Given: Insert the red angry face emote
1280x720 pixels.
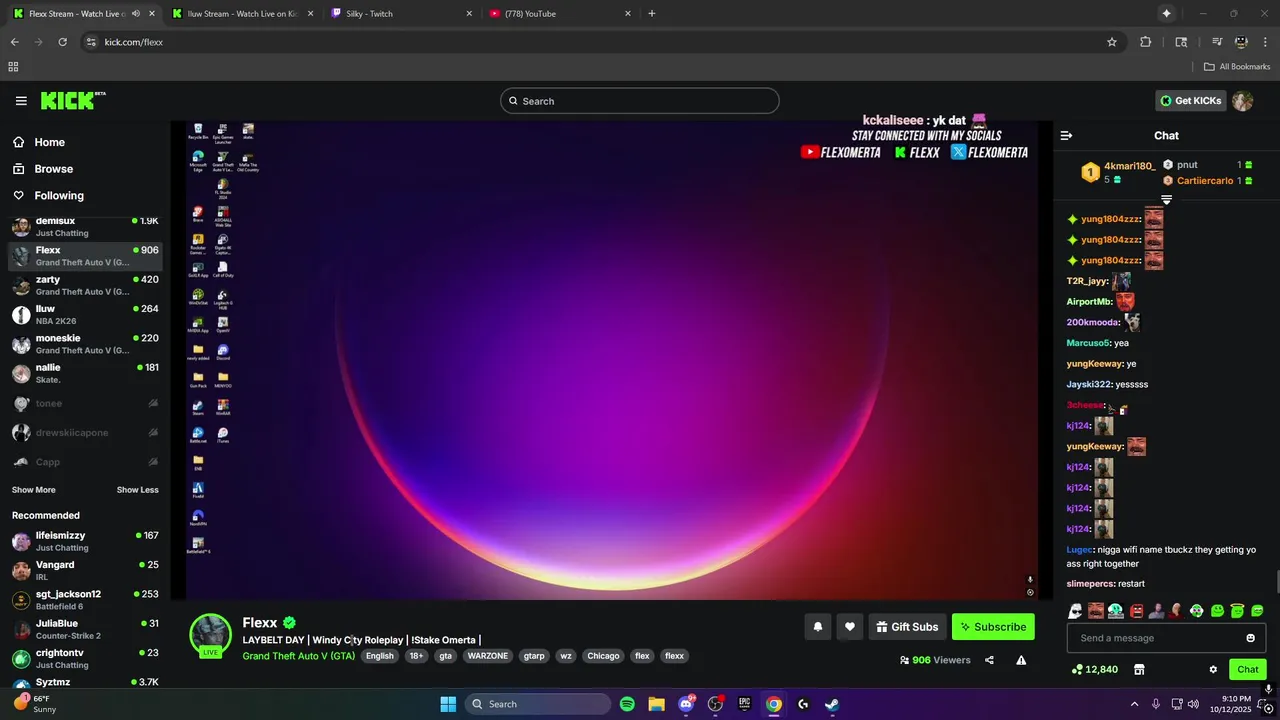Looking at the screenshot, I should pyautogui.click(x=1136, y=611).
